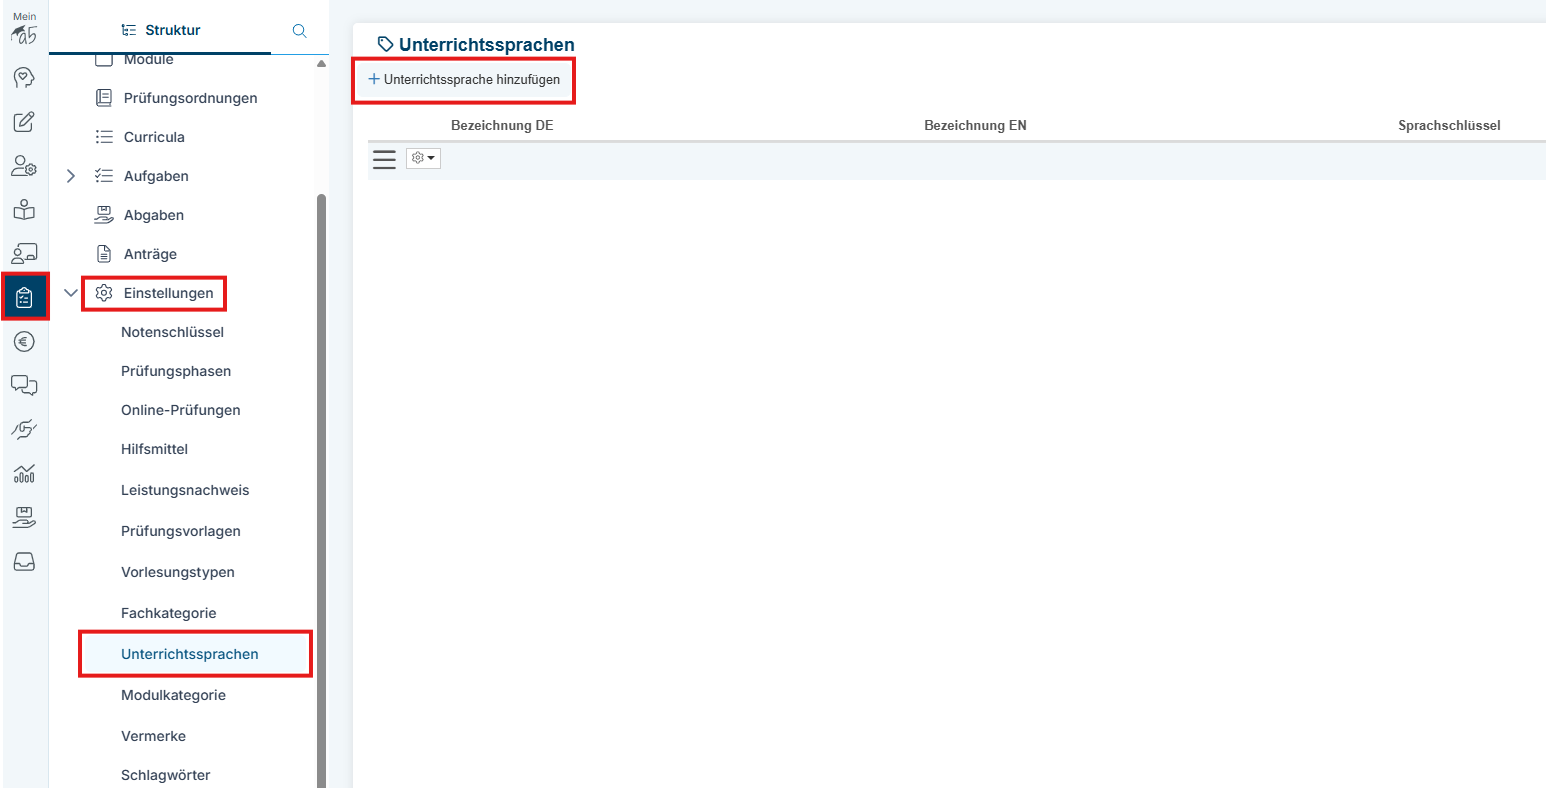This screenshot has width=1546, height=788.
Task: Open Notenschlüssel settings entry
Action: 172,332
